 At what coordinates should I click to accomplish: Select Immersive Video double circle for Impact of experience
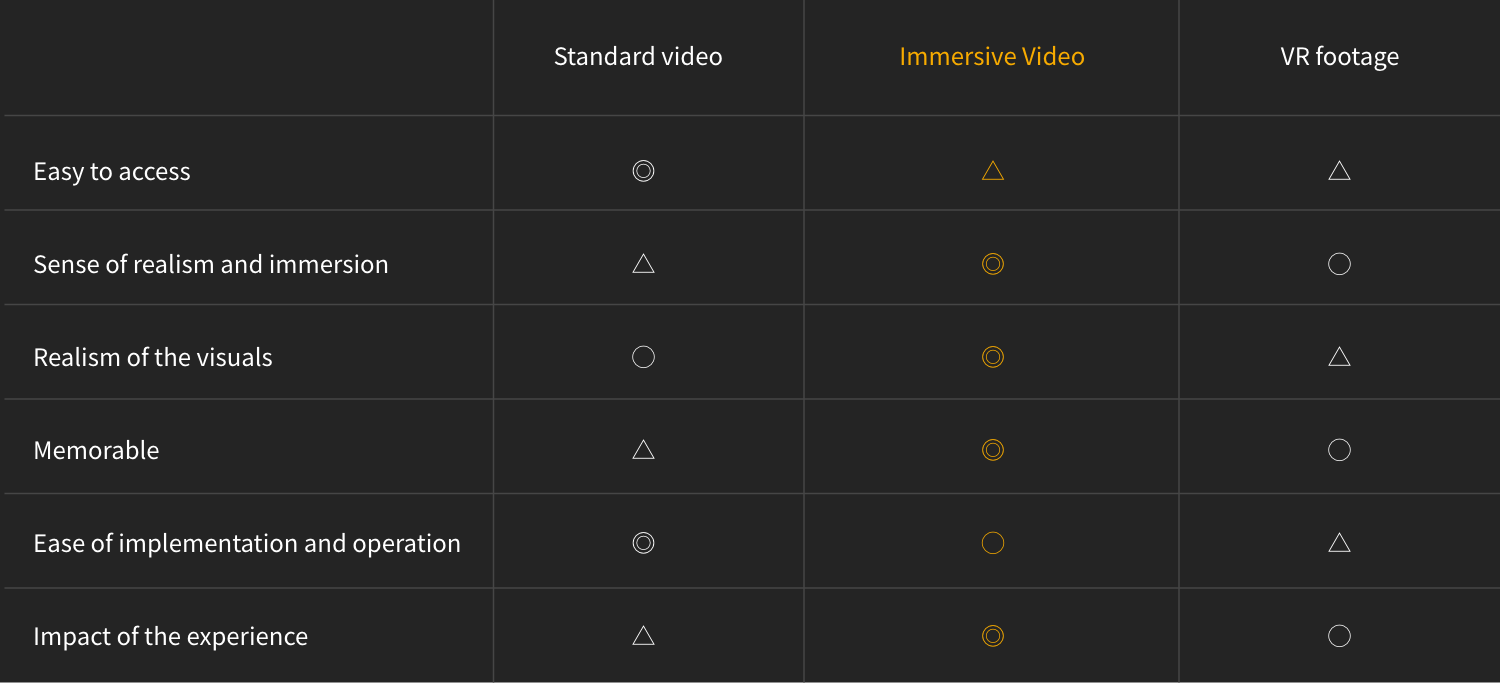click(x=992, y=636)
